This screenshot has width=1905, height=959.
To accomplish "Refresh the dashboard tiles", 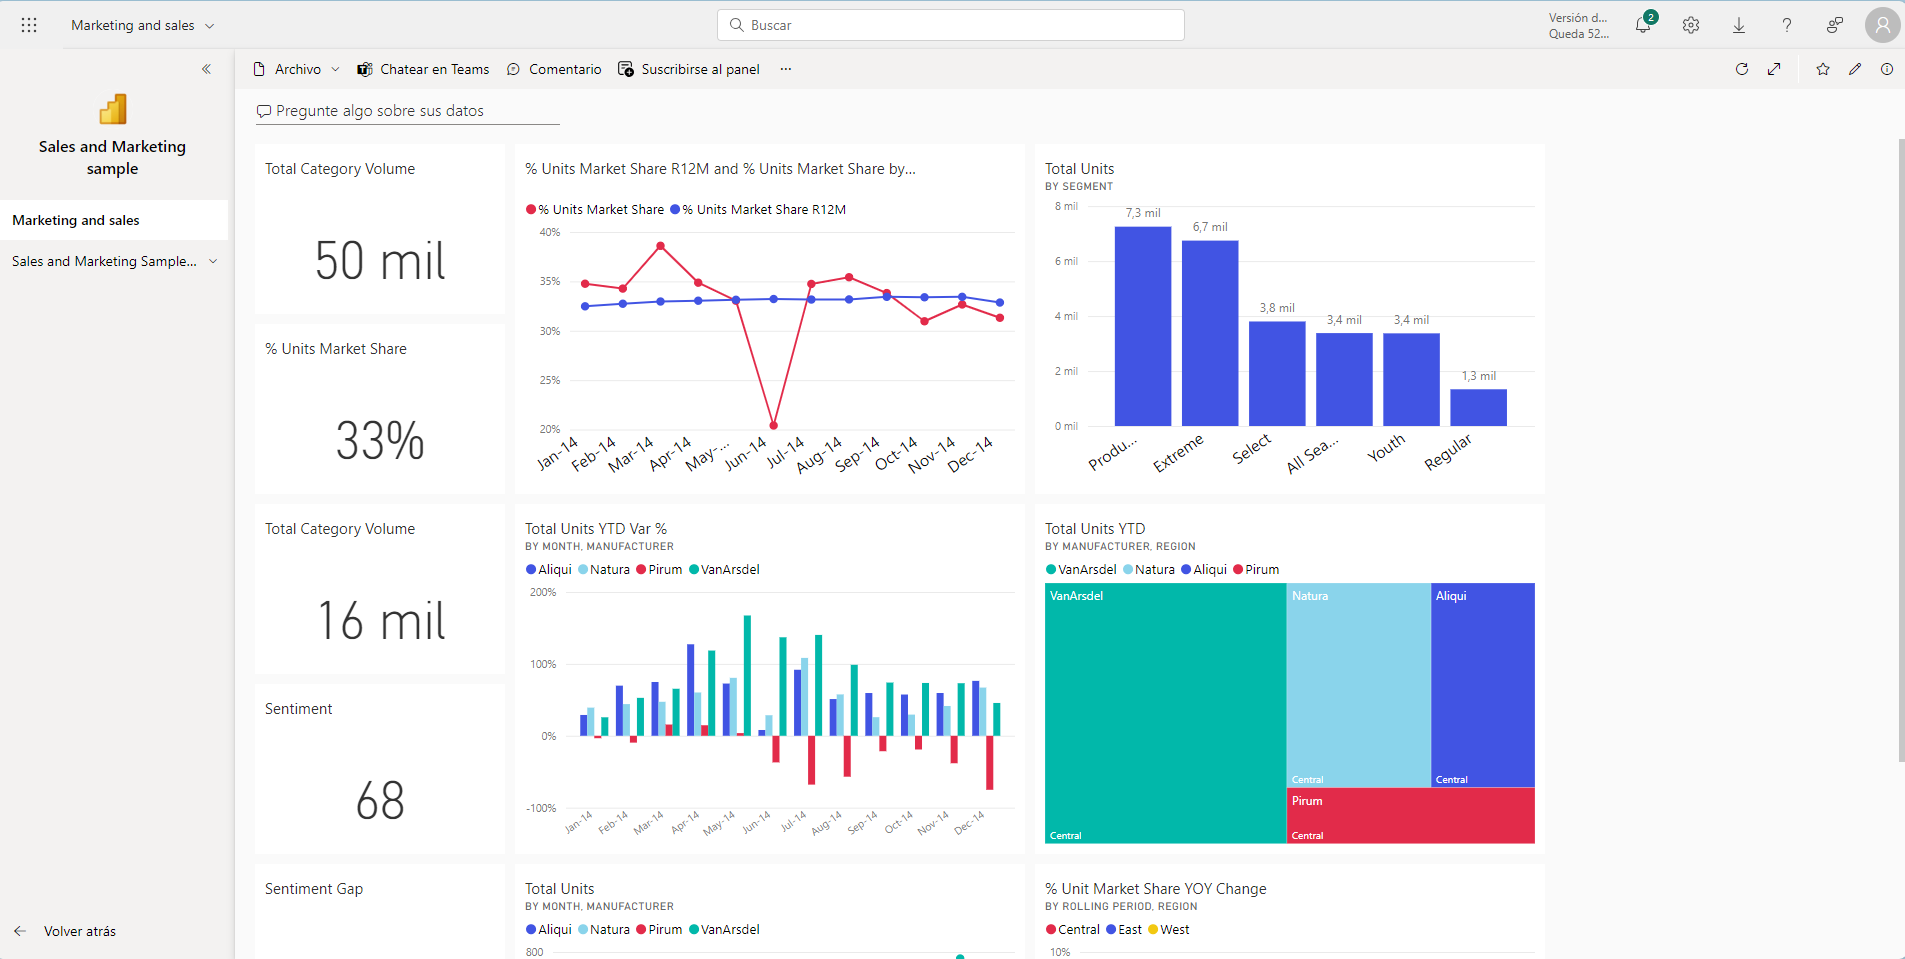I will pos(1742,69).
